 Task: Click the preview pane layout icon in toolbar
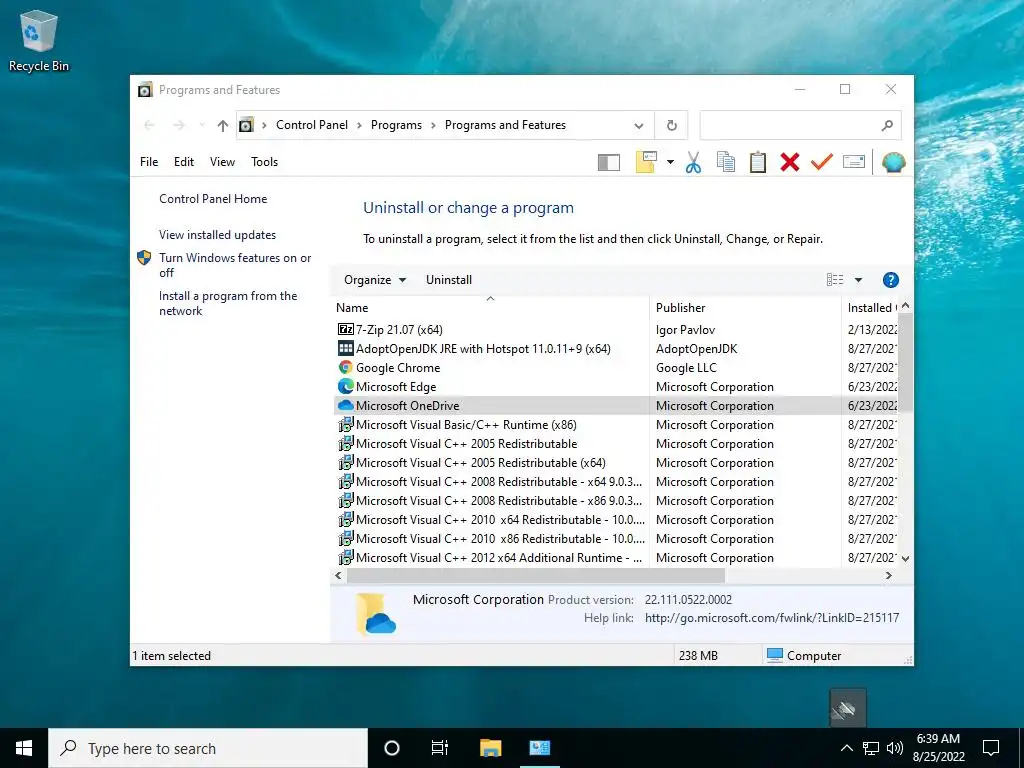pyautogui.click(x=609, y=162)
